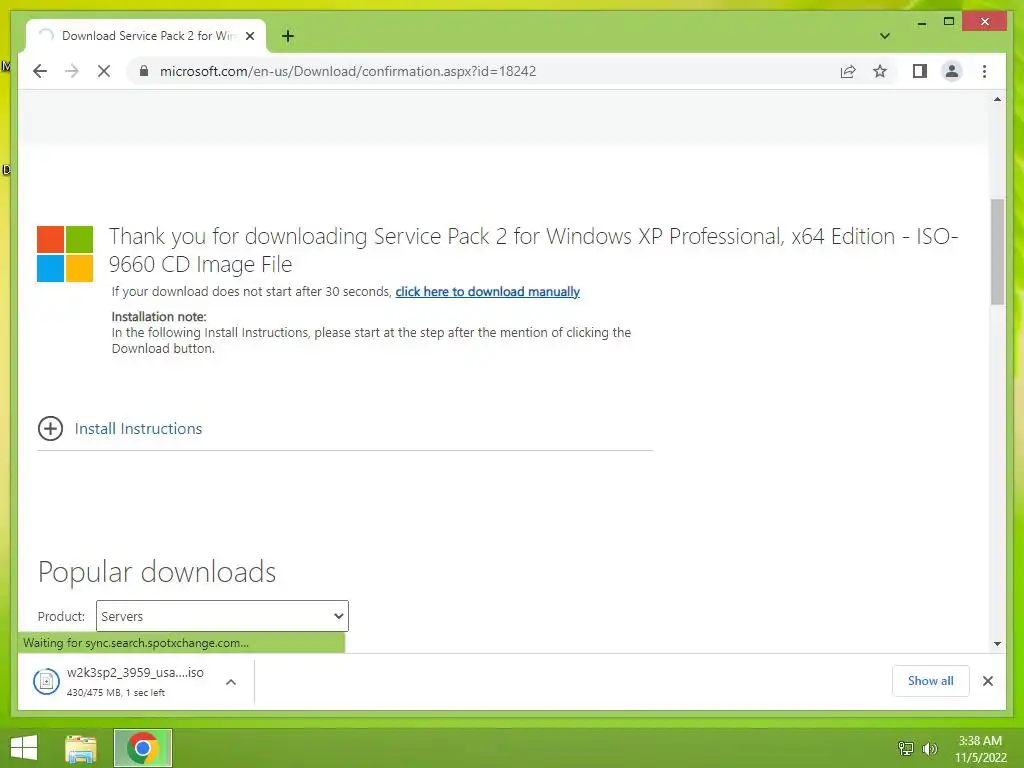Screen dimensions: 1024x768
Task: Click here to download manually link
Action: point(487,292)
